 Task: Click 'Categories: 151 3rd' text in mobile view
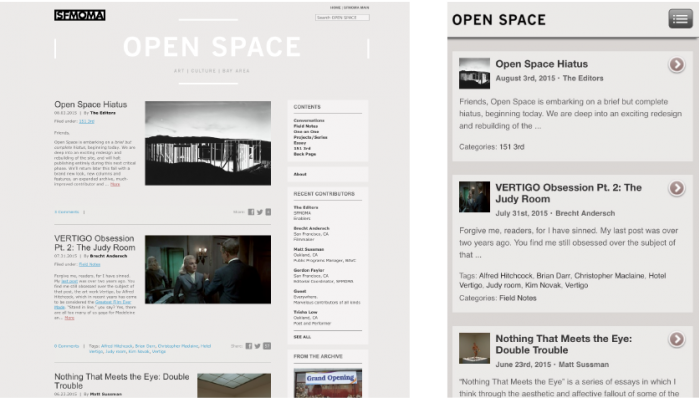click(492, 147)
